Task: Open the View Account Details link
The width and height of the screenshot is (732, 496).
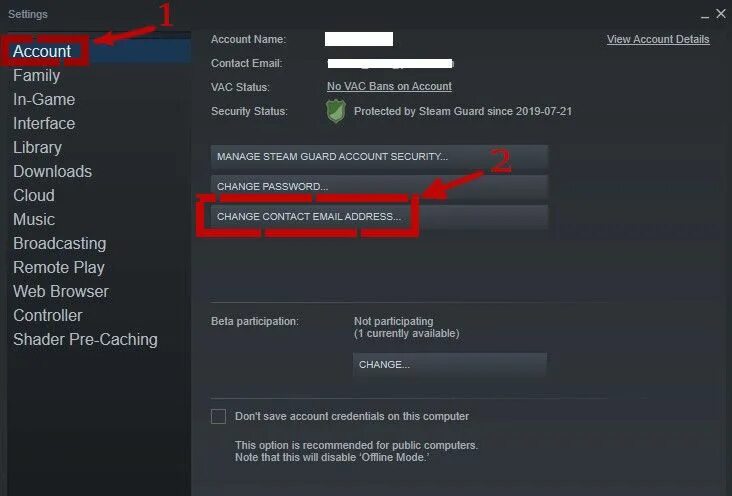Action: click(x=658, y=39)
